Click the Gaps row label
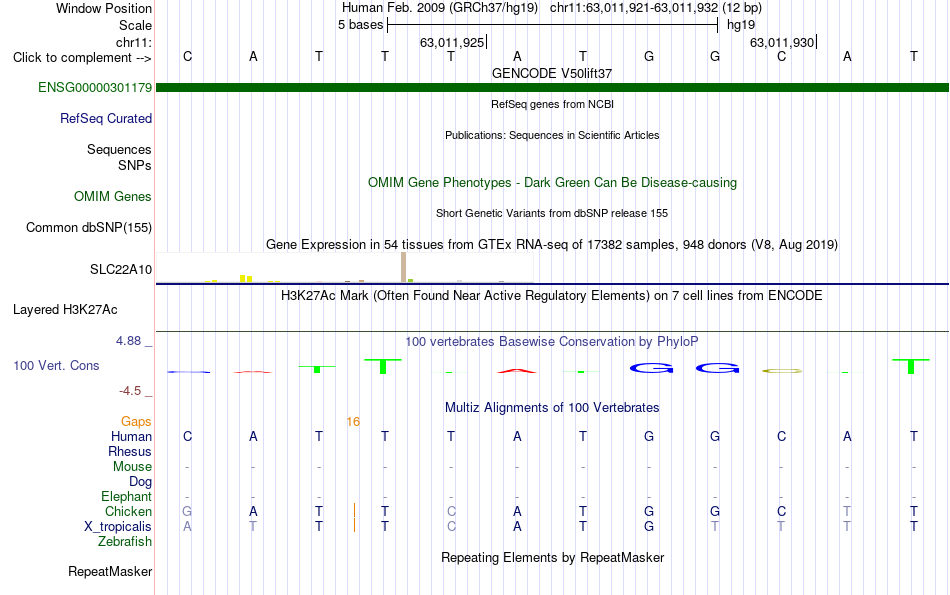The image size is (950, 595). coord(136,422)
